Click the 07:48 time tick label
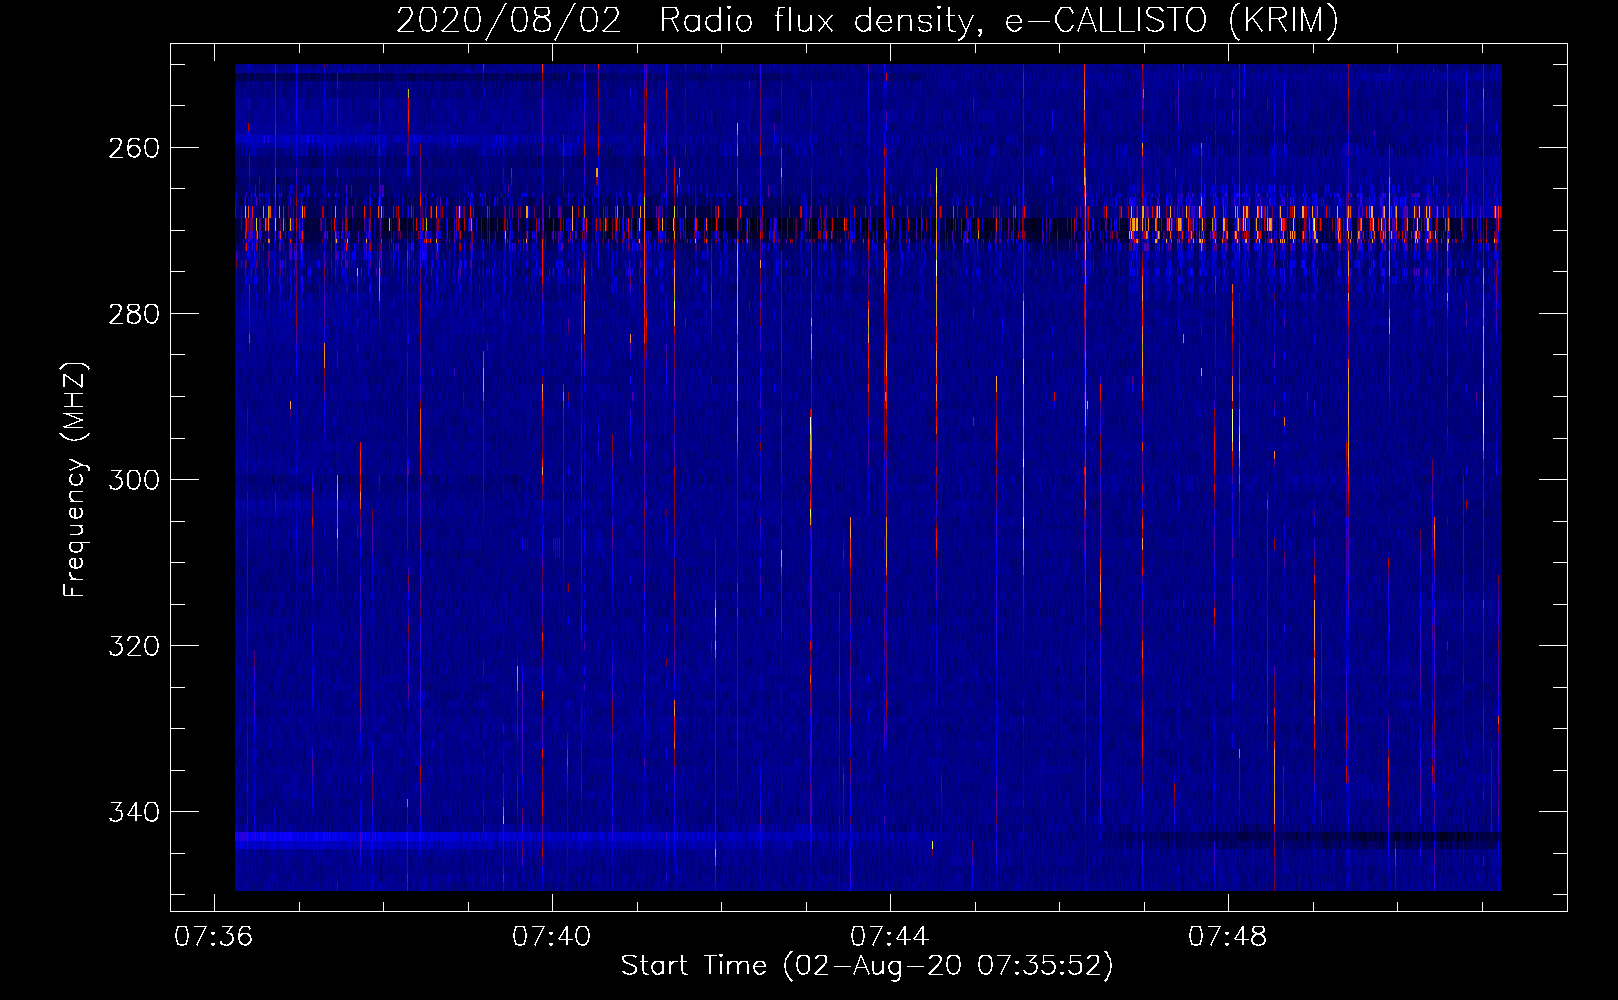Viewport: 1618px width, 1000px height. click(x=1227, y=937)
